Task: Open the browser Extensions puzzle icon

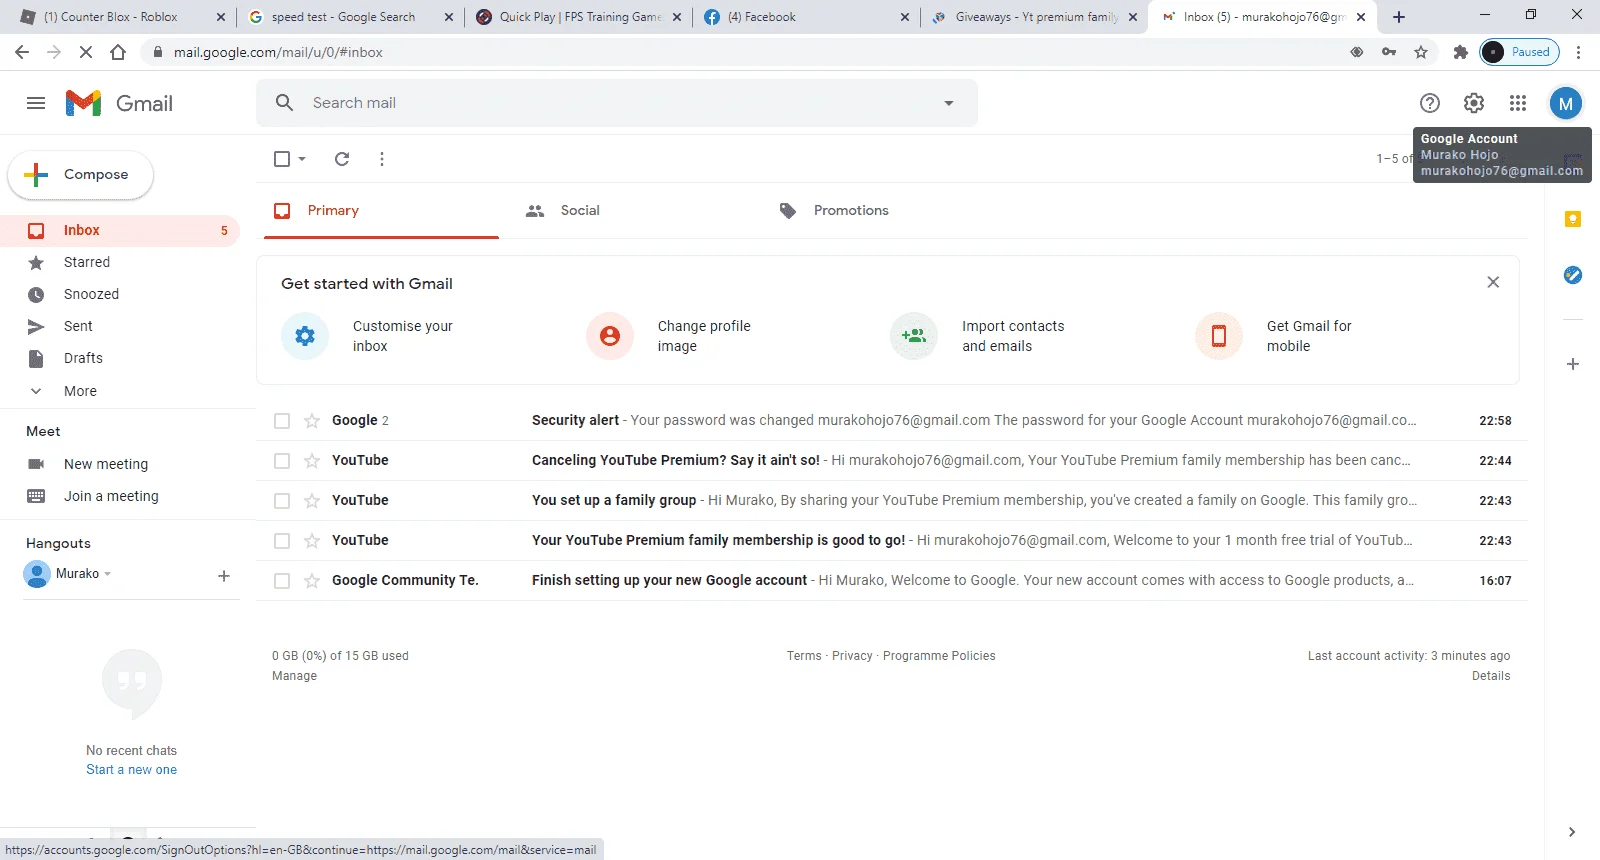Action: 1460,52
